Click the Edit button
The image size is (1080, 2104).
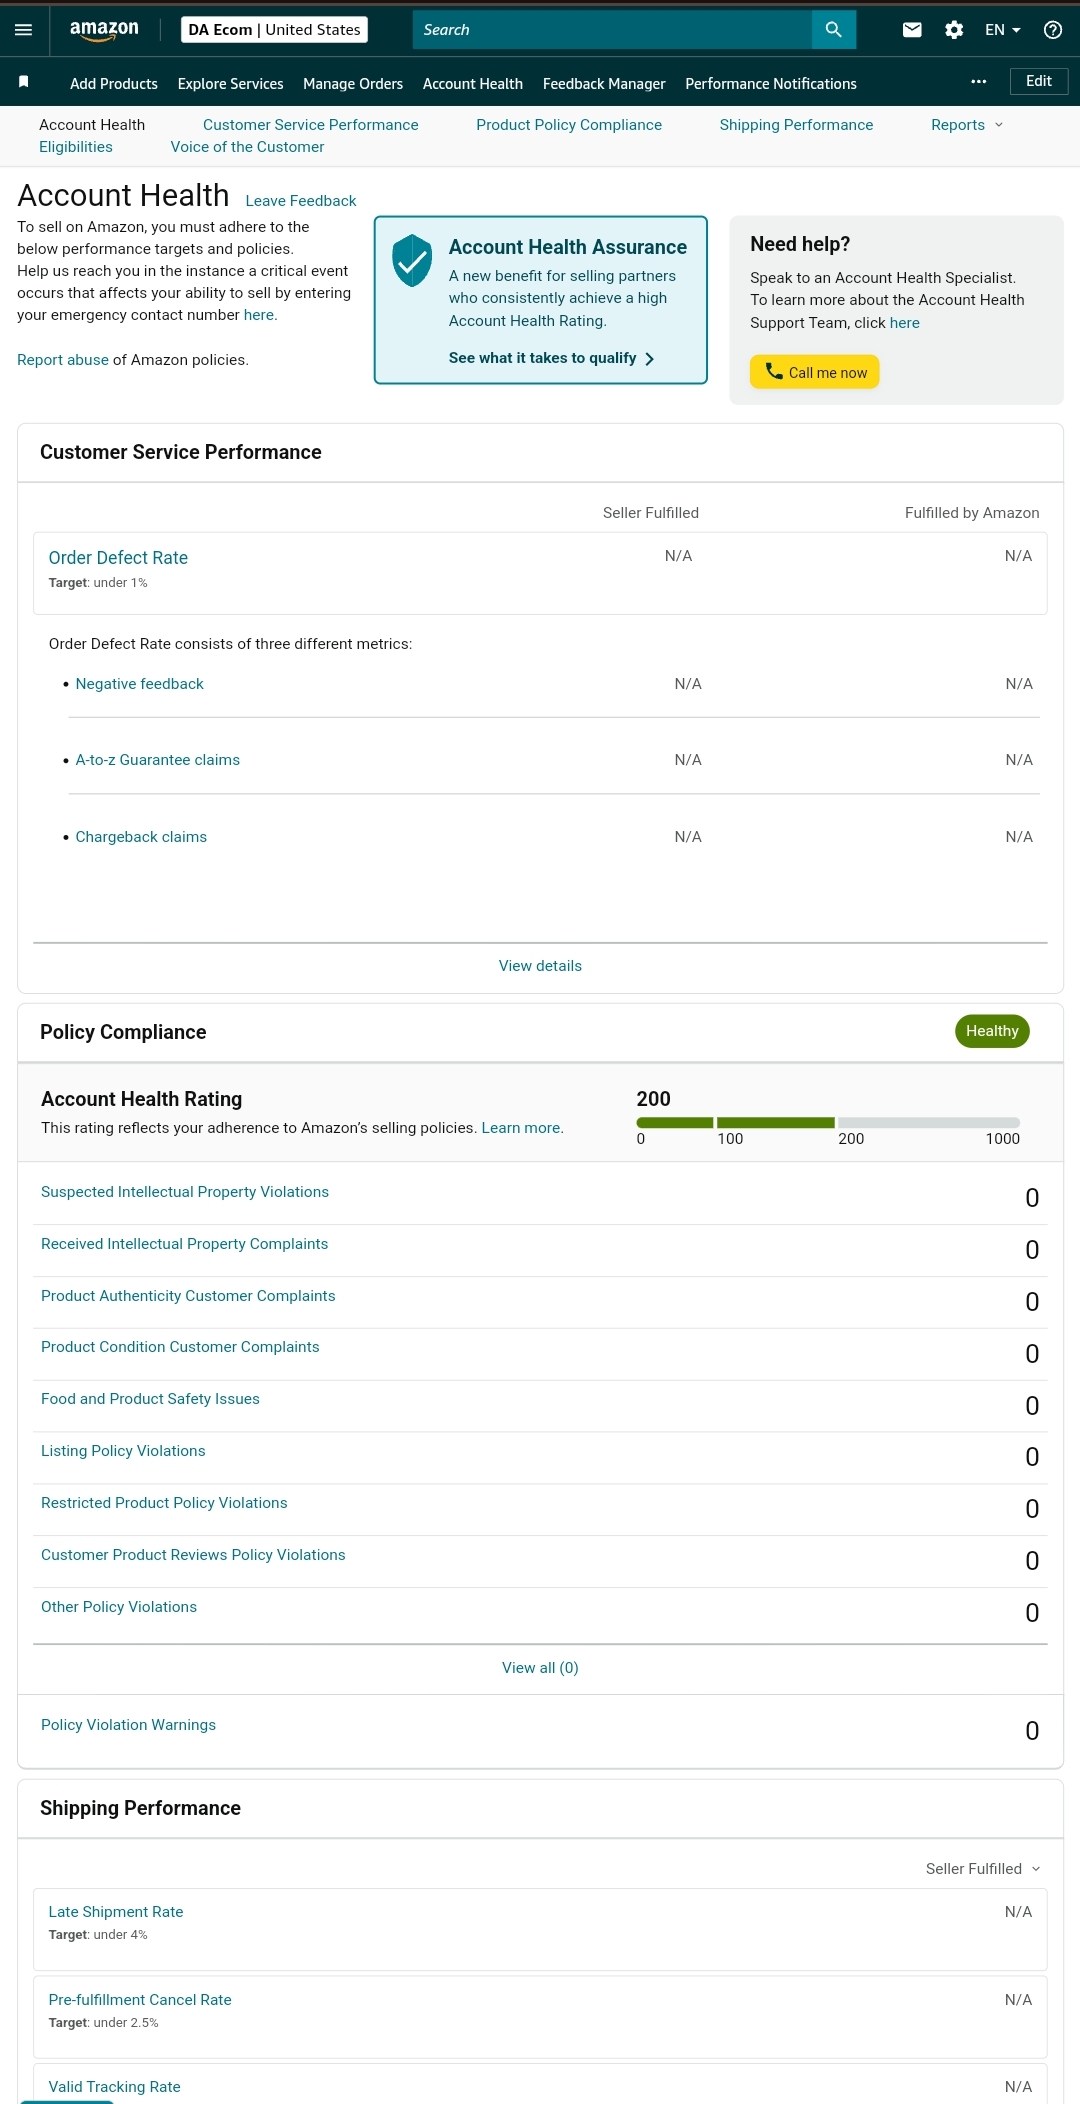point(1039,81)
